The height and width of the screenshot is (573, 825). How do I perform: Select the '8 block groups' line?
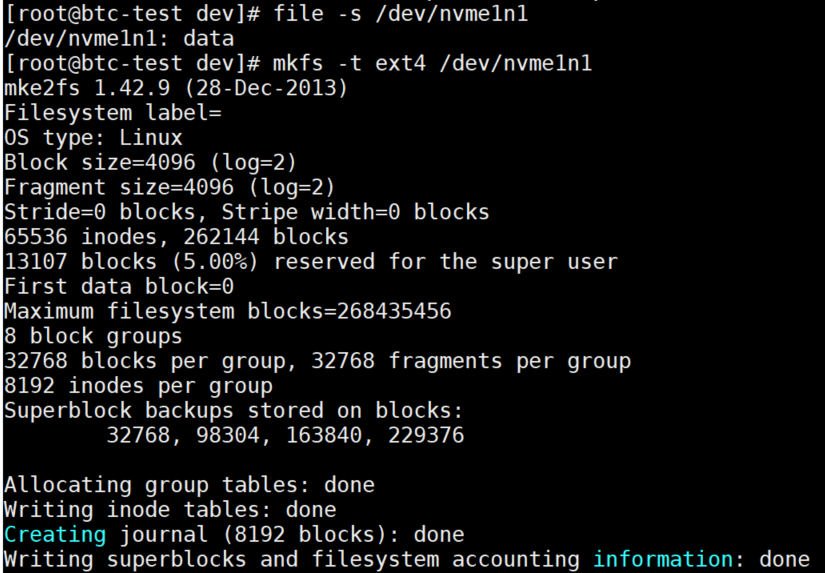pos(93,336)
